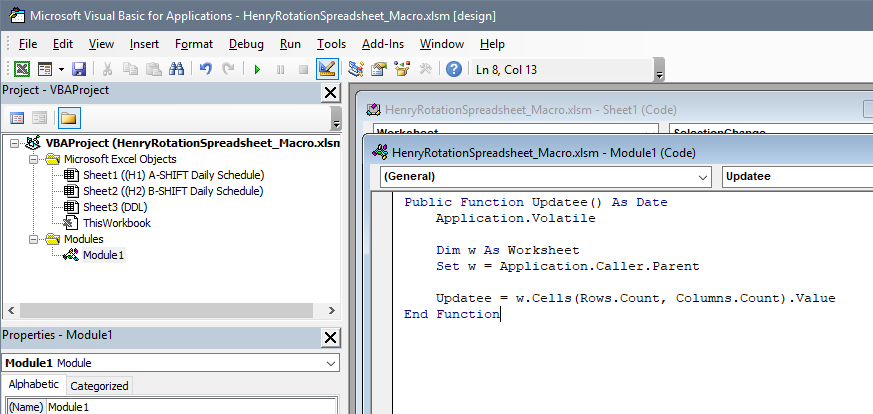Click Project tree scrollbar right arrow
Screen dimensions: 873x414
tap(331, 310)
